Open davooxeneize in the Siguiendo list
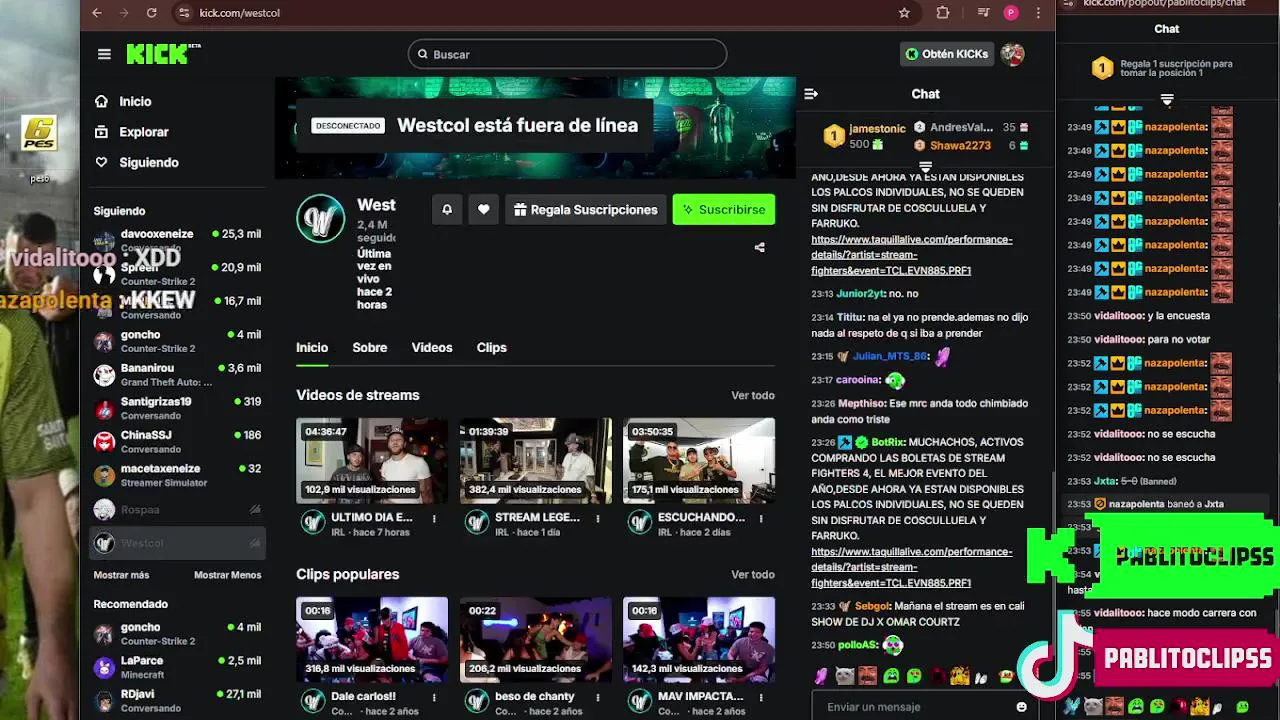Viewport: 1280px width, 720px height. coord(178,241)
